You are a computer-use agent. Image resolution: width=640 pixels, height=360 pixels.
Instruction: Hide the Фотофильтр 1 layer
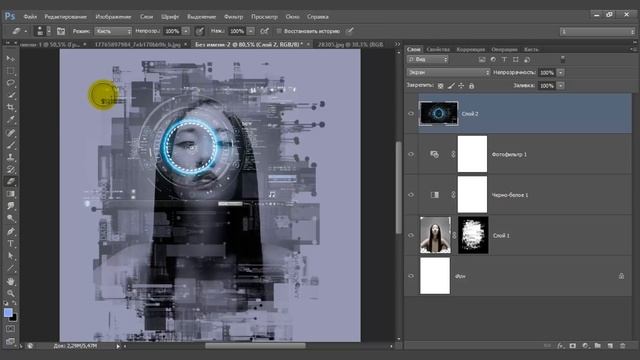point(411,154)
